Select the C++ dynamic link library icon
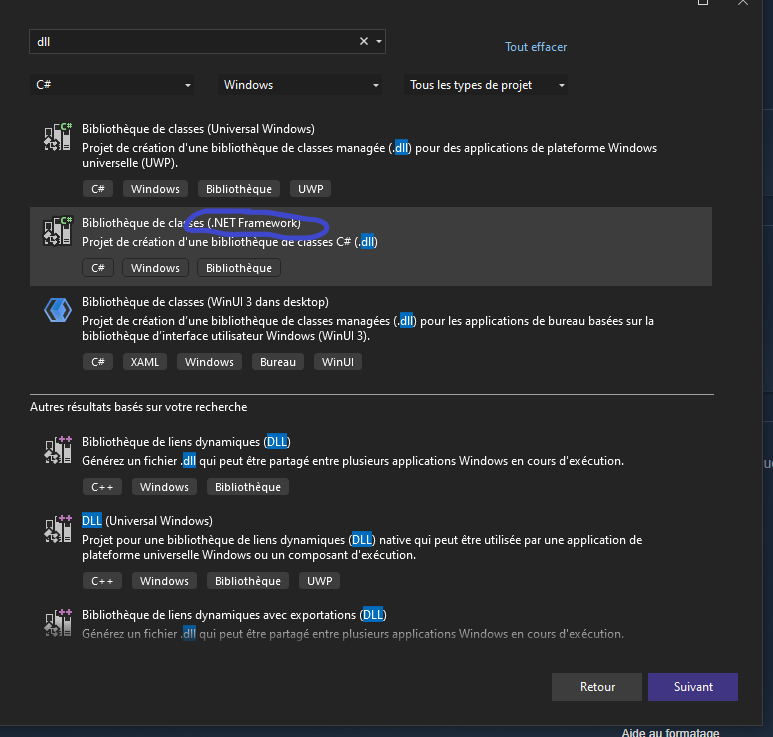The width and height of the screenshot is (773, 737). (x=58, y=450)
